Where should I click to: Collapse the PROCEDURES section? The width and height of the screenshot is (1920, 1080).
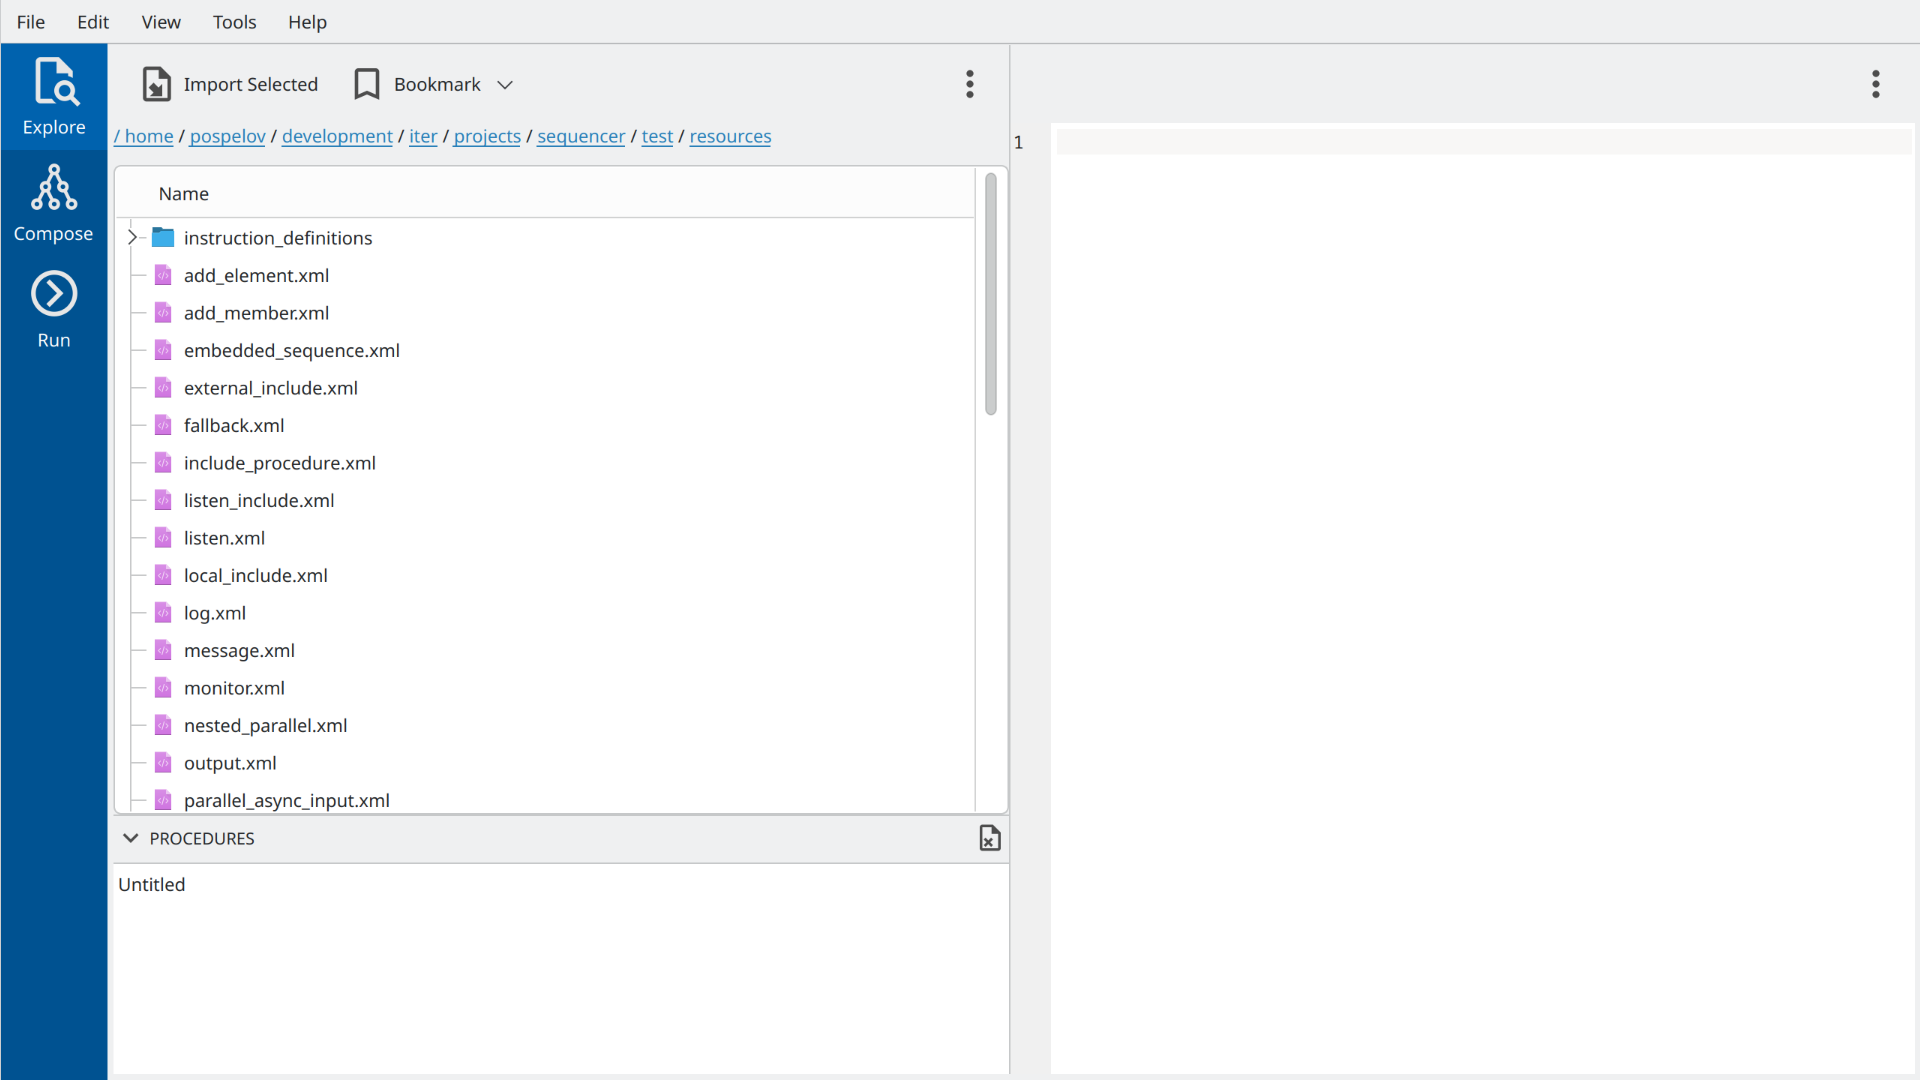(130, 838)
